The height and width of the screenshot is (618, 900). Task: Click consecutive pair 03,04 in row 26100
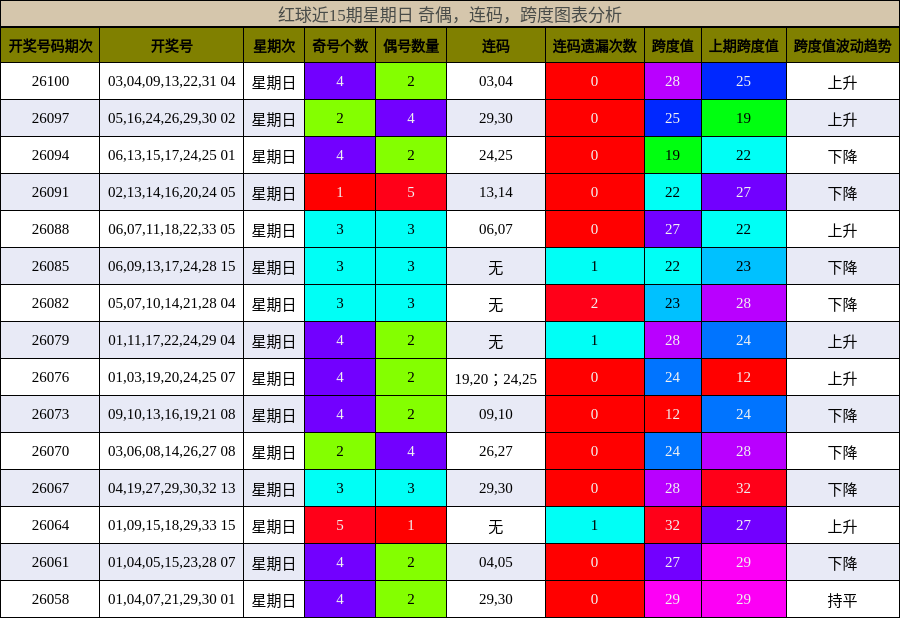496,81
